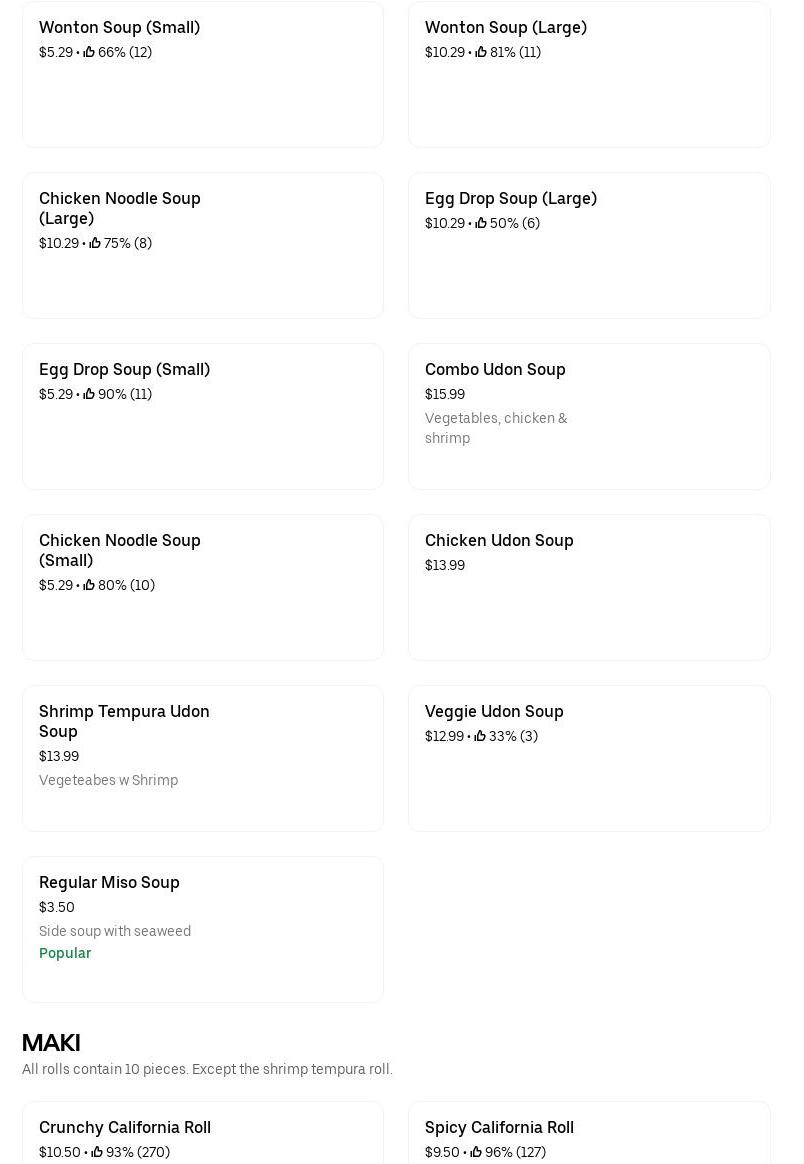This screenshot has width=804, height=1164.
Task: Open the Chicken Udon Soup item
Action: (x=589, y=587)
